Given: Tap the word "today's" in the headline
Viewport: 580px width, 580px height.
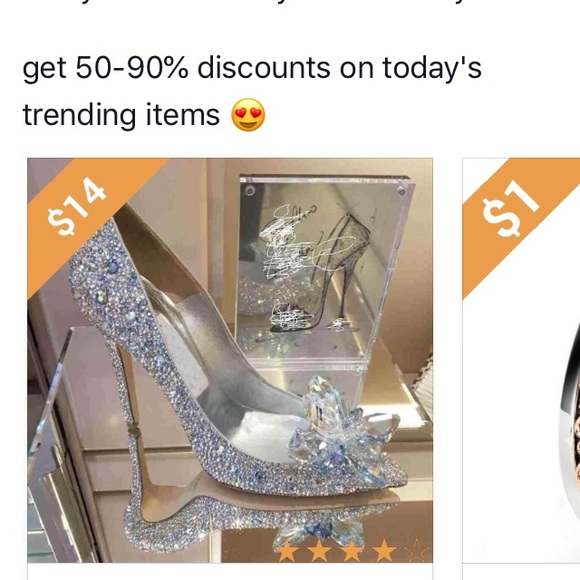Looking at the screenshot, I should coord(432,68).
